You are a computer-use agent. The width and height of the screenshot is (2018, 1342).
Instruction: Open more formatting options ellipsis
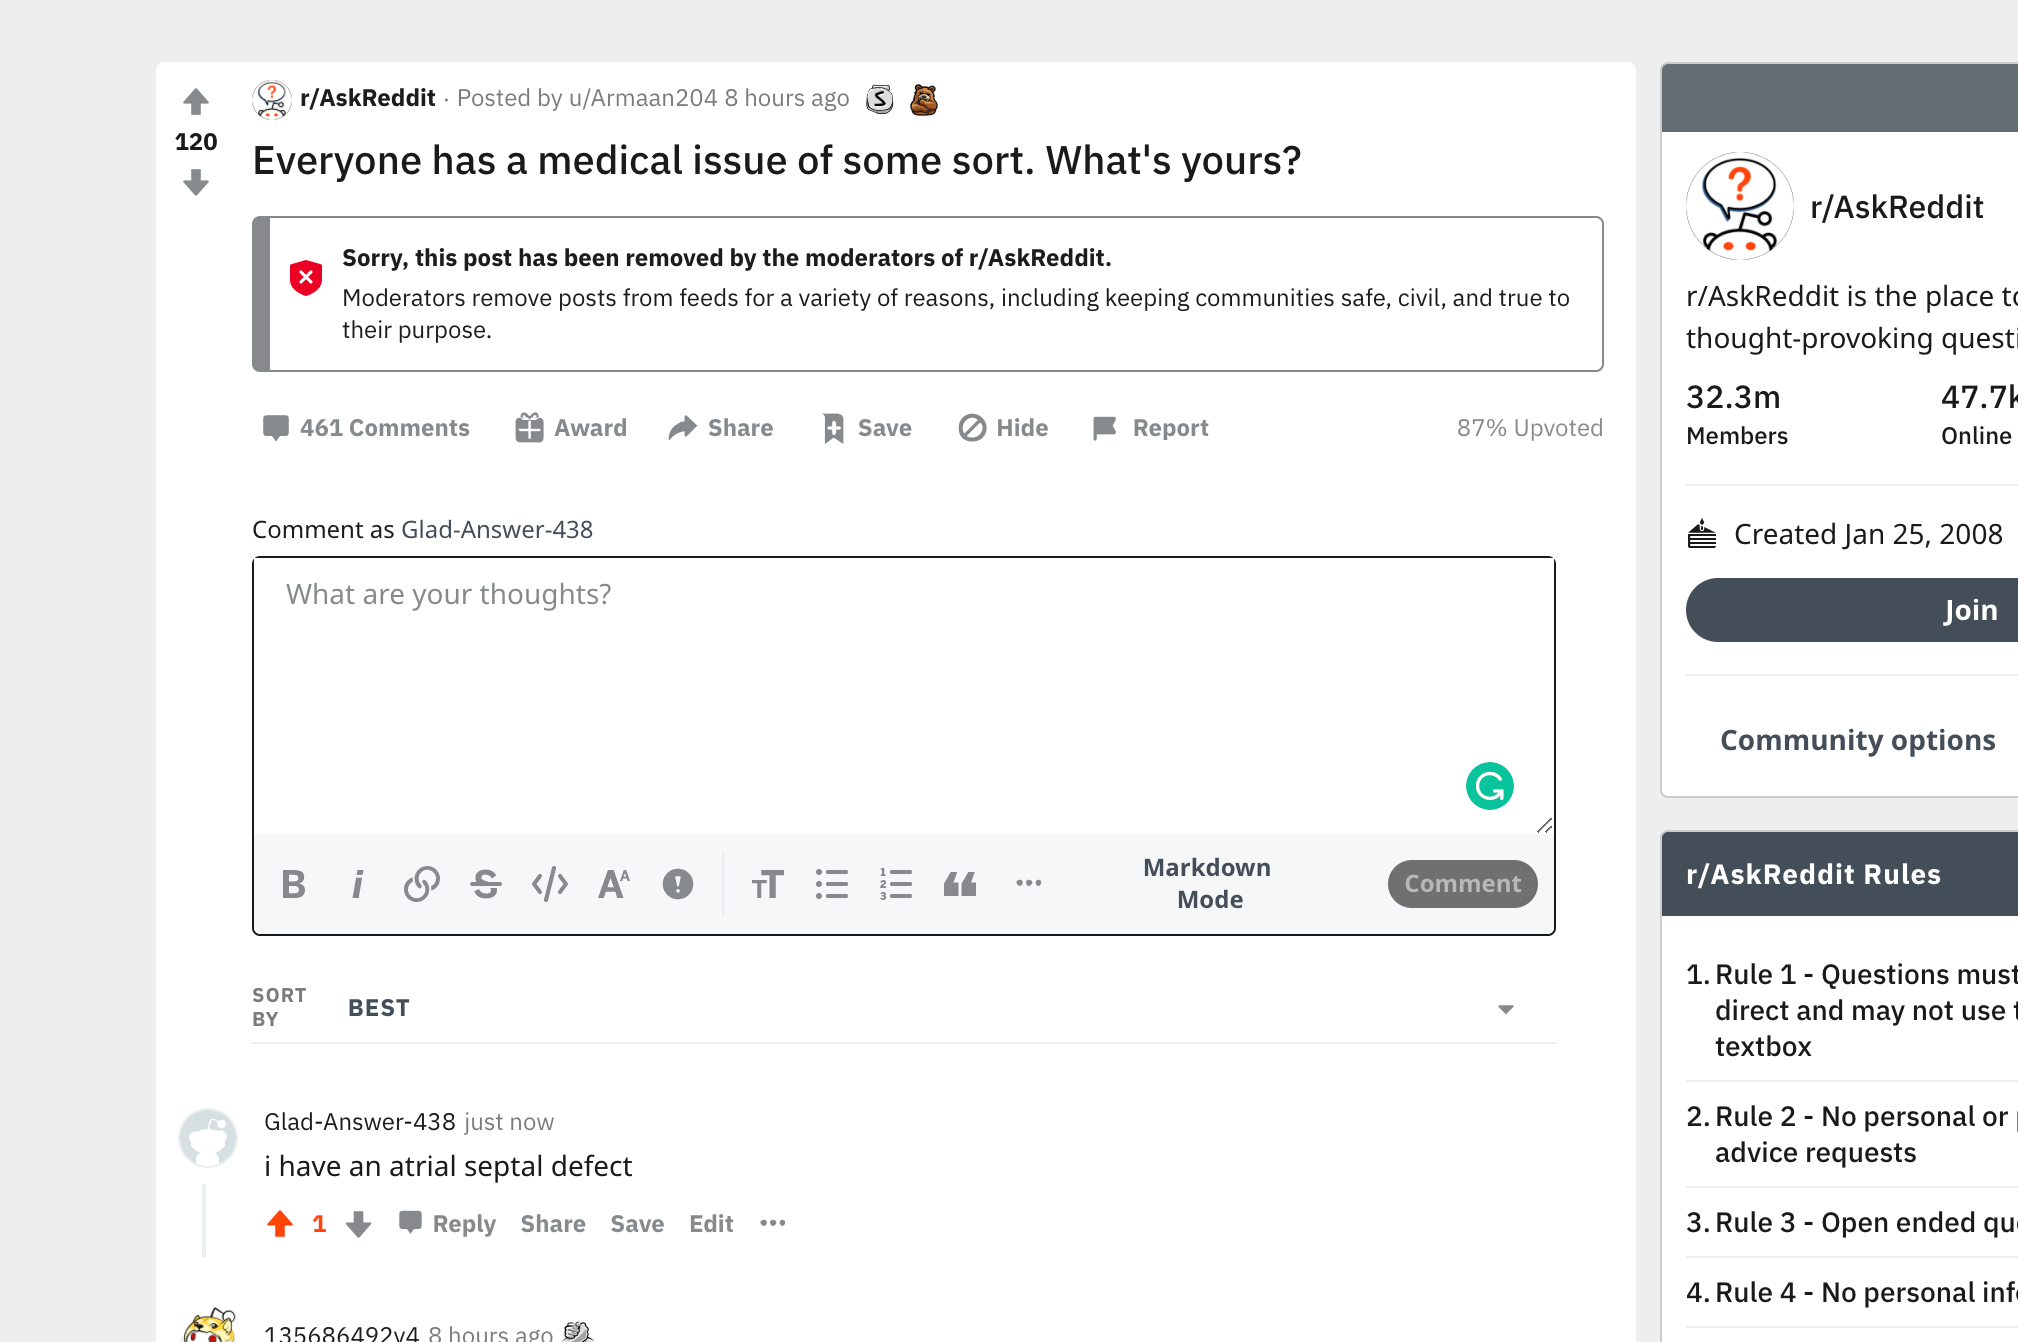coord(1028,883)
